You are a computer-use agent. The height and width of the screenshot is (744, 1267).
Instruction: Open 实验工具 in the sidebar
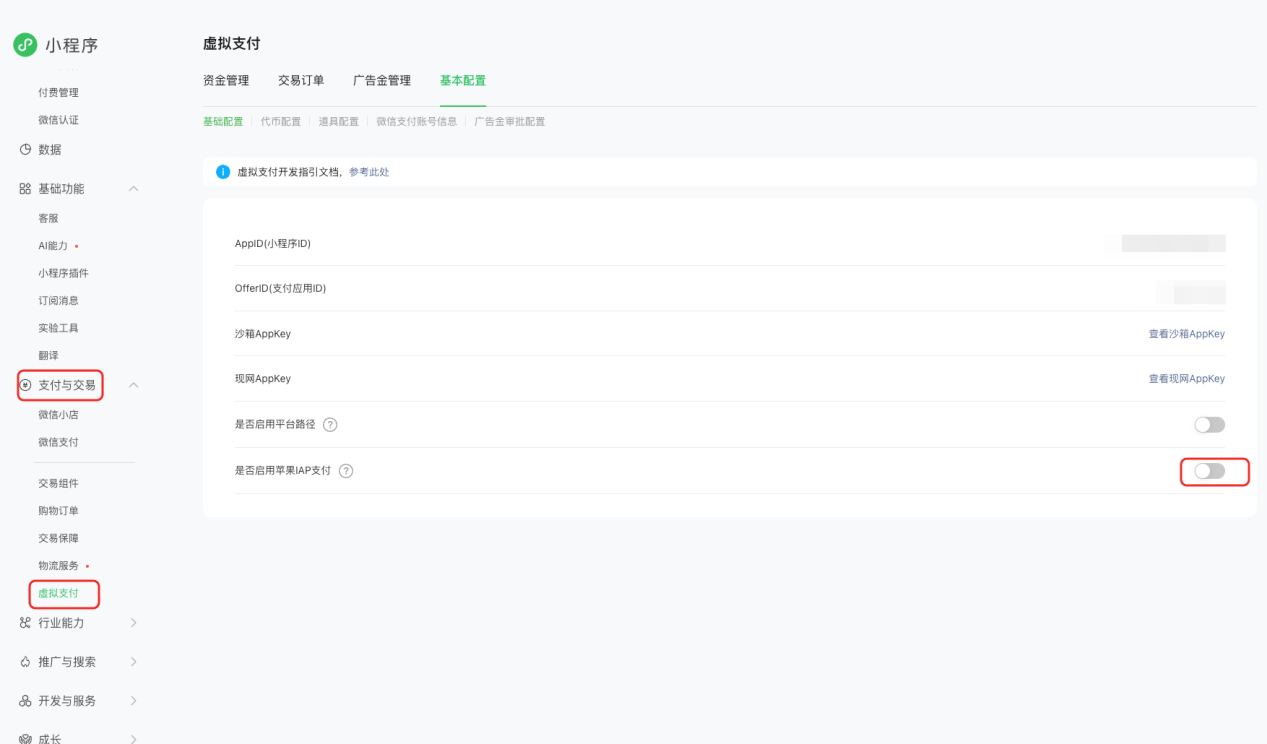pyautogui.click(x=59, y=328)
